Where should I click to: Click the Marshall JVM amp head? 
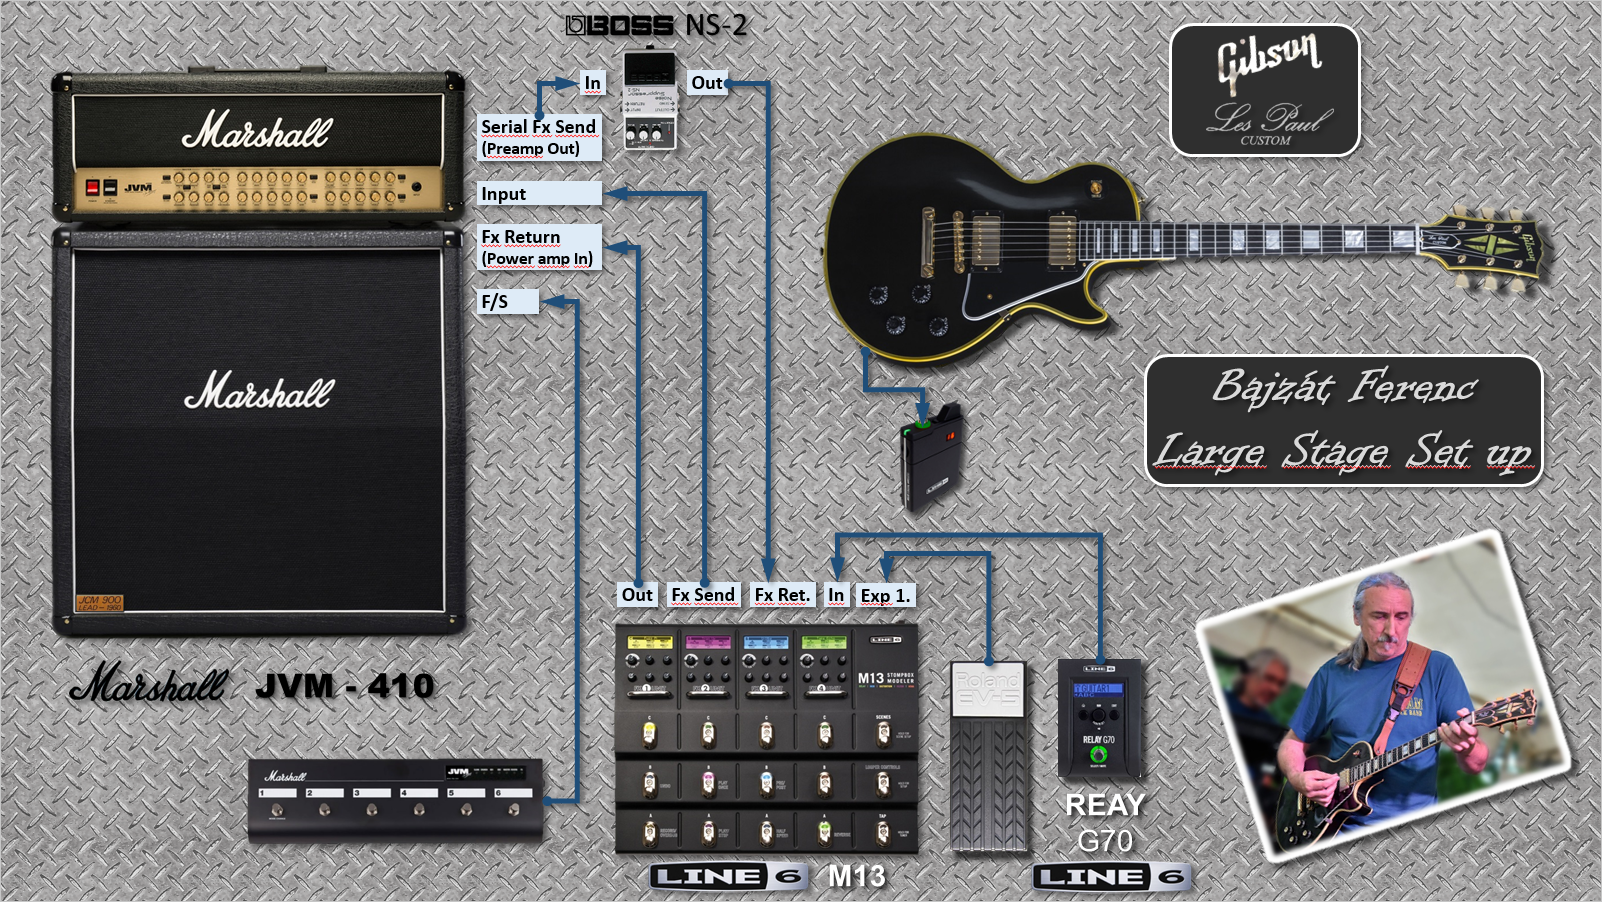pyautogui.click(x=258, y=146)
